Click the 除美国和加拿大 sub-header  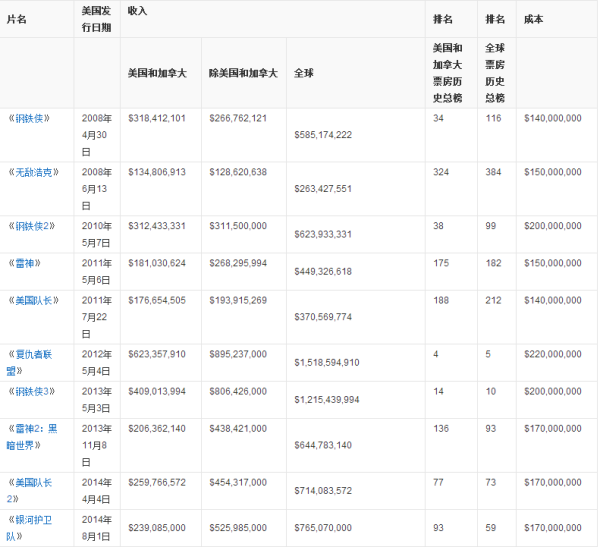coord(243,73)
